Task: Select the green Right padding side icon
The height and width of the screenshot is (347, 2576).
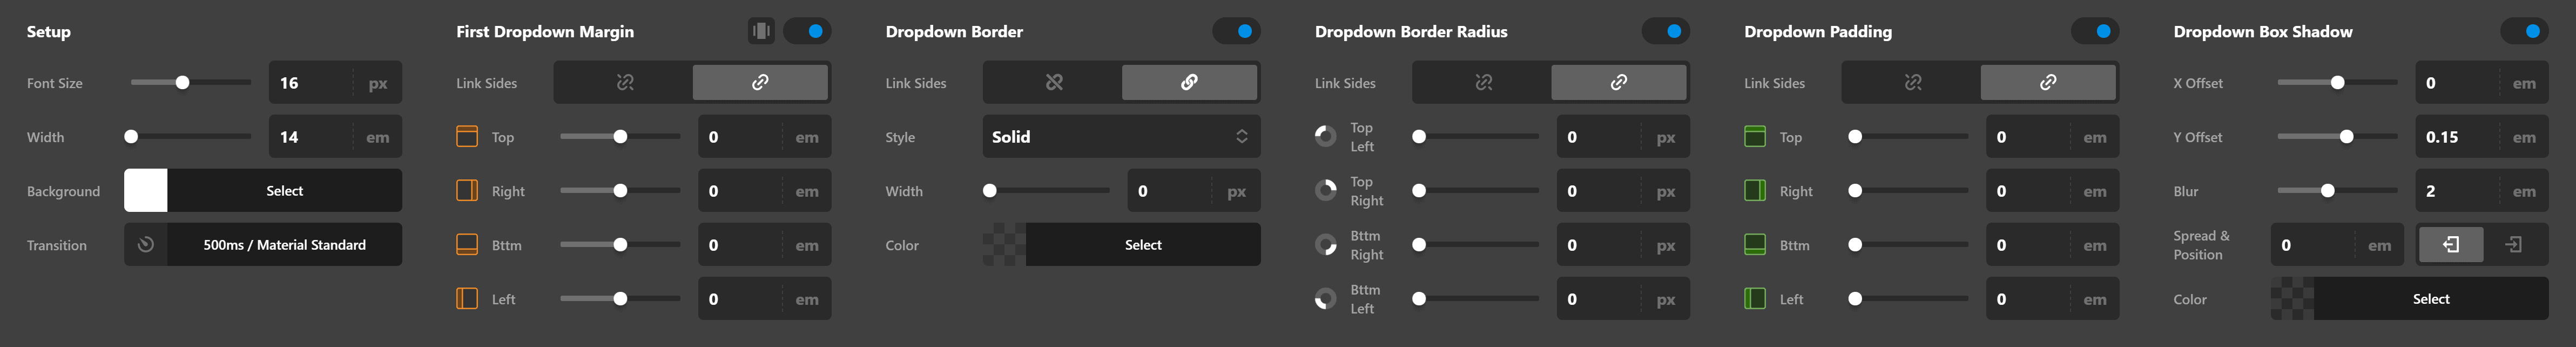Action: click(x=1755, y=191)
